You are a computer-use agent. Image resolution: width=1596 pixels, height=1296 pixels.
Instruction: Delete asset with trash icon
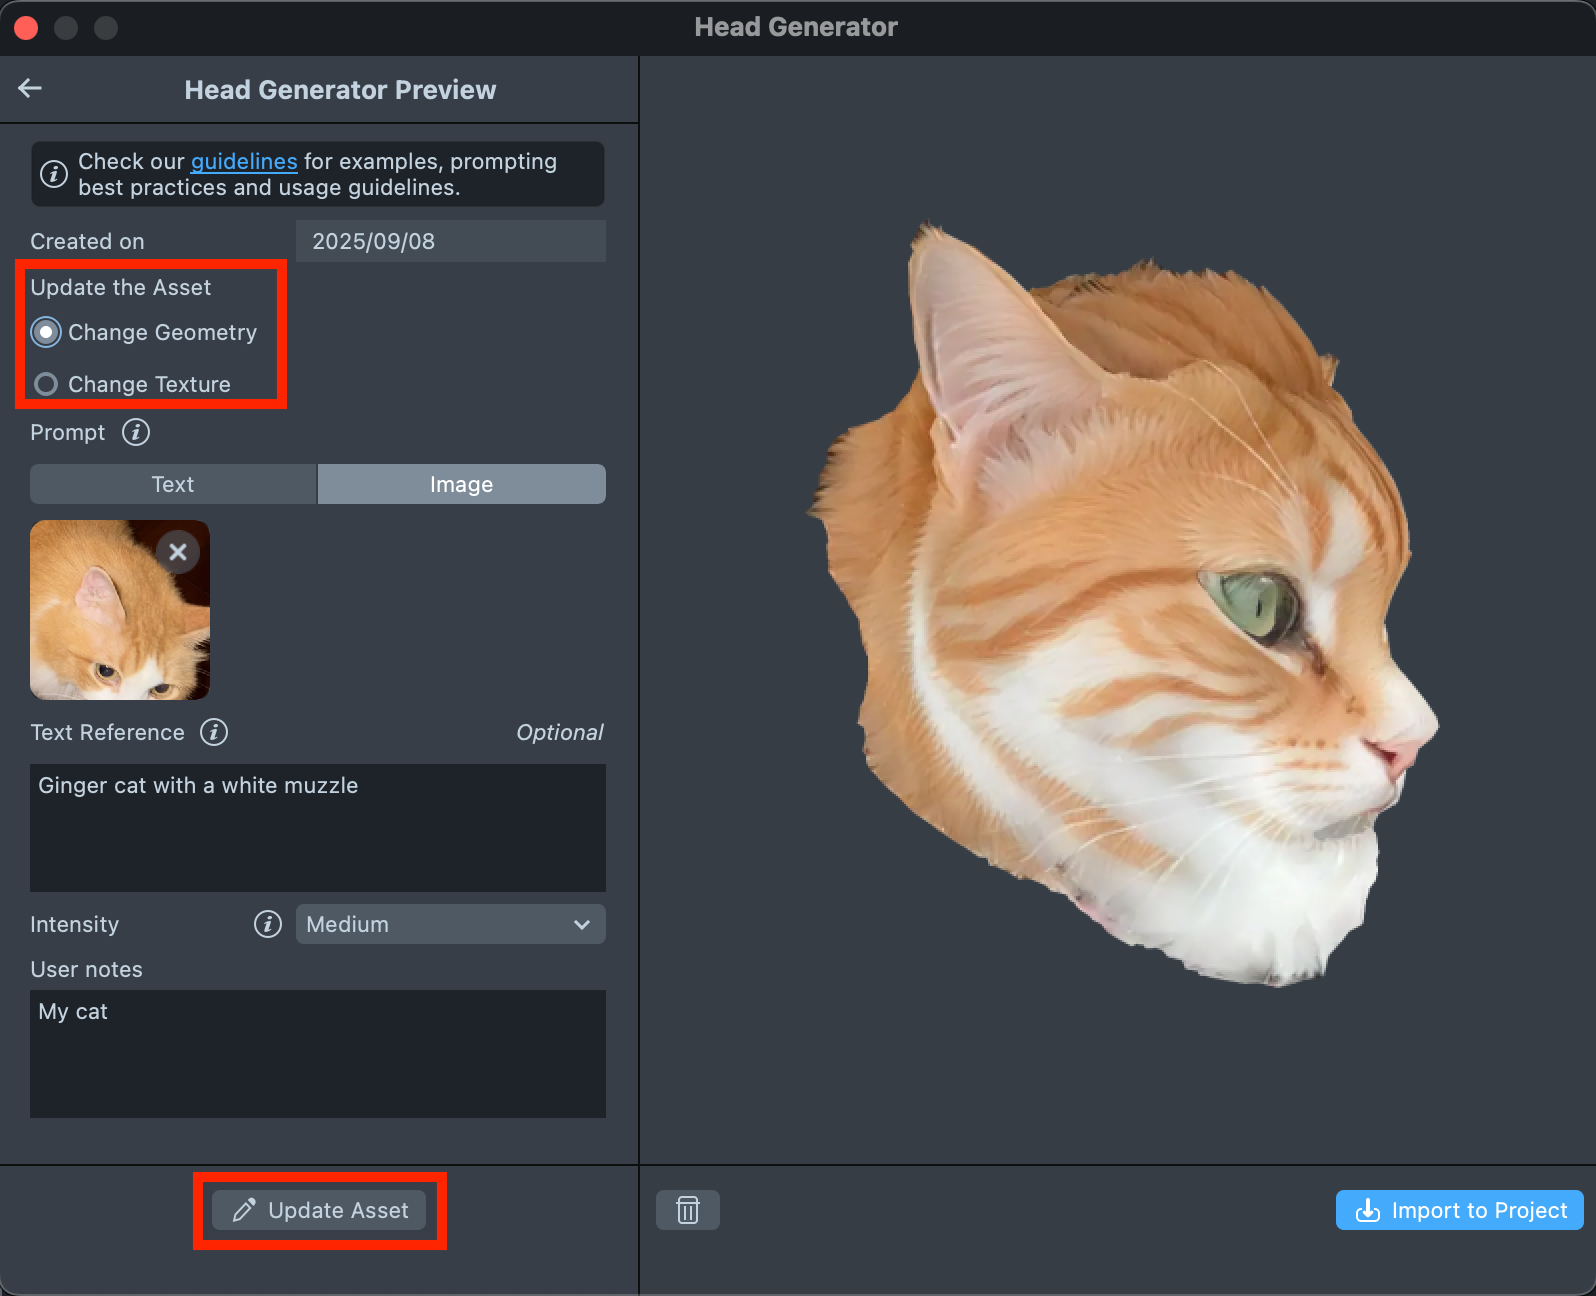687,1210
